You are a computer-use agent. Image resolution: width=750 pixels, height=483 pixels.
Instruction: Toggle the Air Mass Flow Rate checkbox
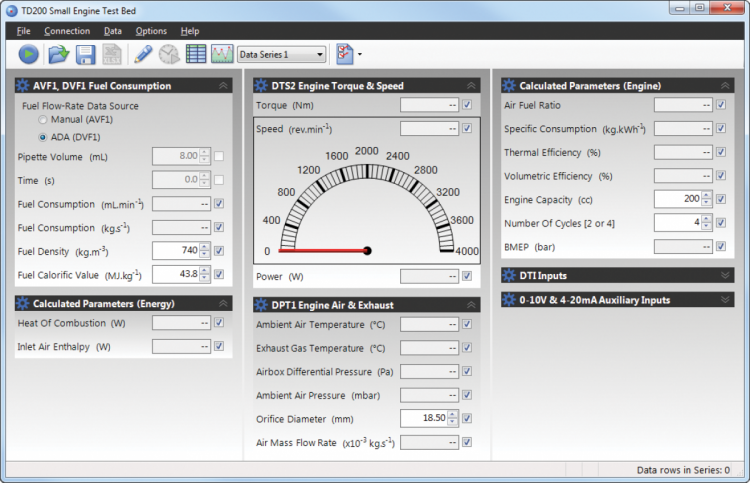click(x=467, y=442)
